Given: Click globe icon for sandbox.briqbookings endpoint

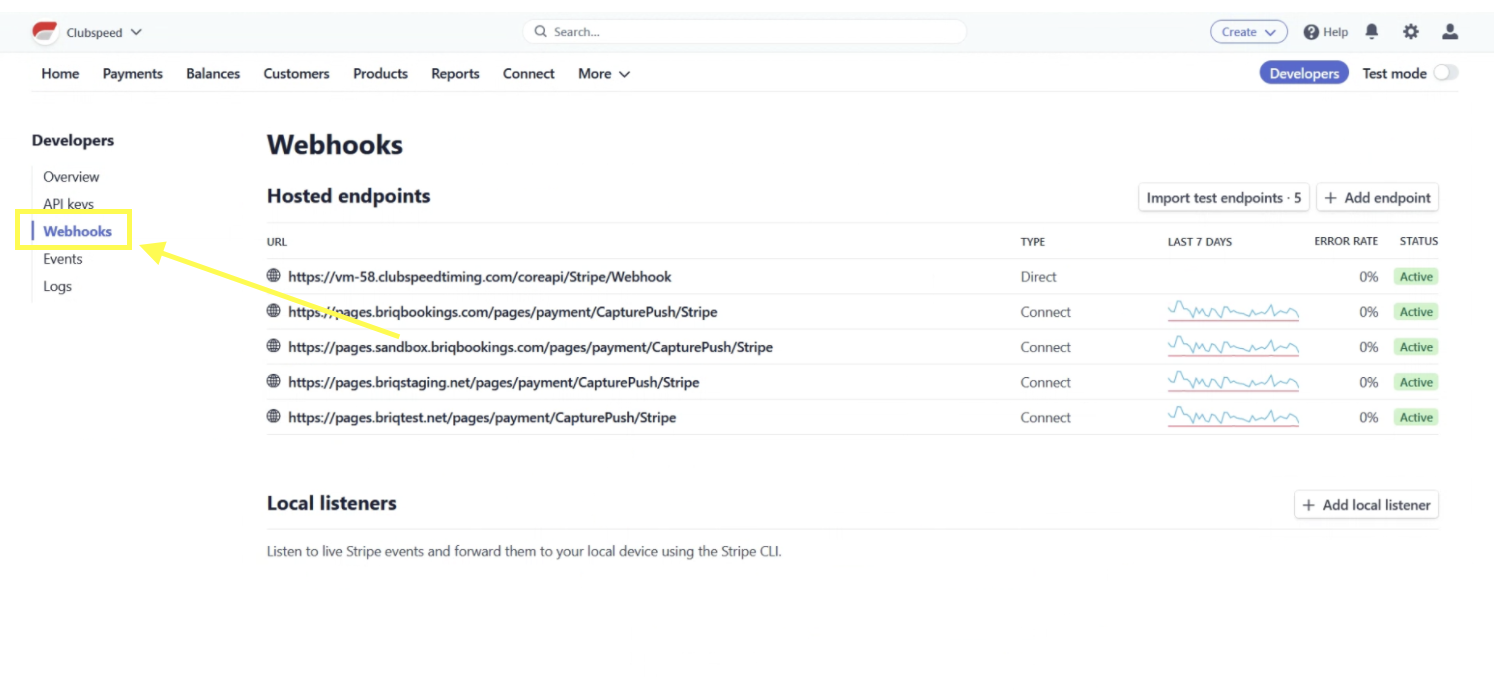Looking at the screenshot, I should pyautogui.click(x=274, y=346).
